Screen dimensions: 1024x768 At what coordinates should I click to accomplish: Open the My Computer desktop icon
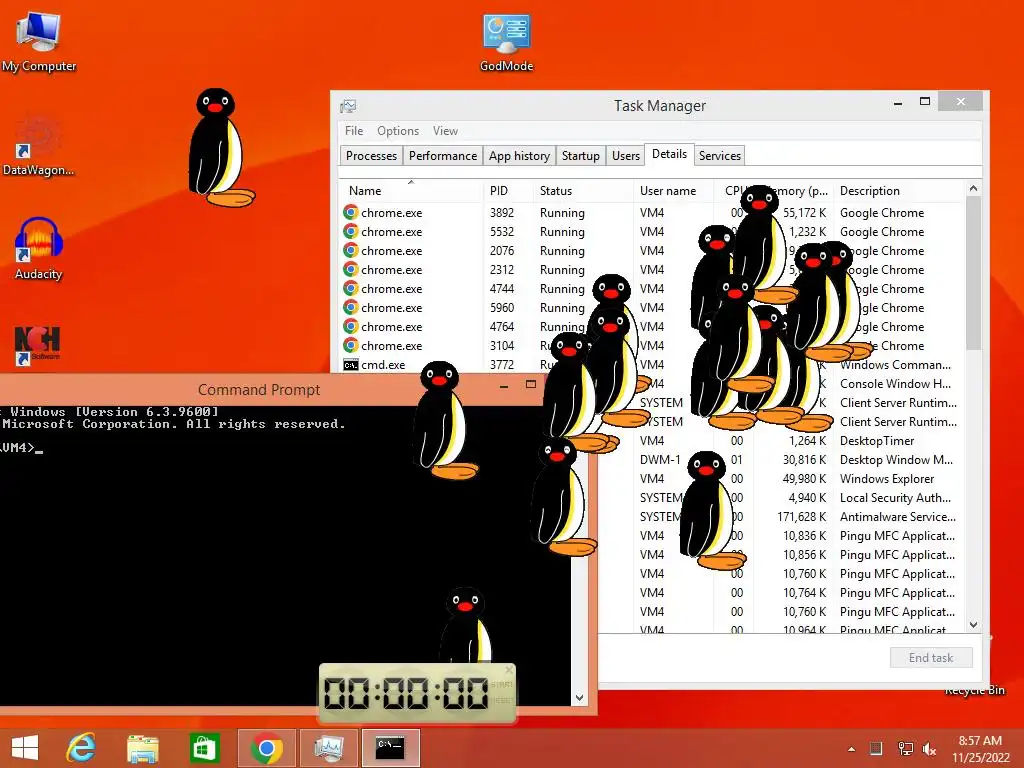click(39, 39)
